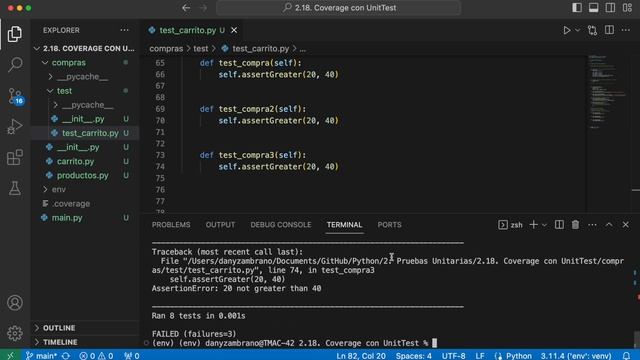Open the Explorer view in activity bar
Viewport: 640px width, 360px height.
coord(15,34)
